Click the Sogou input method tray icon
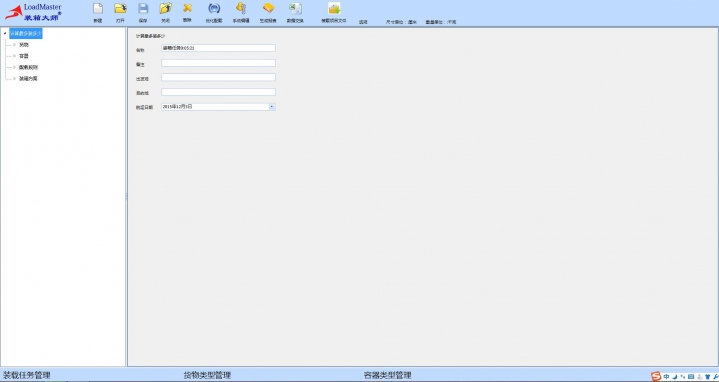 coord(656,376)
